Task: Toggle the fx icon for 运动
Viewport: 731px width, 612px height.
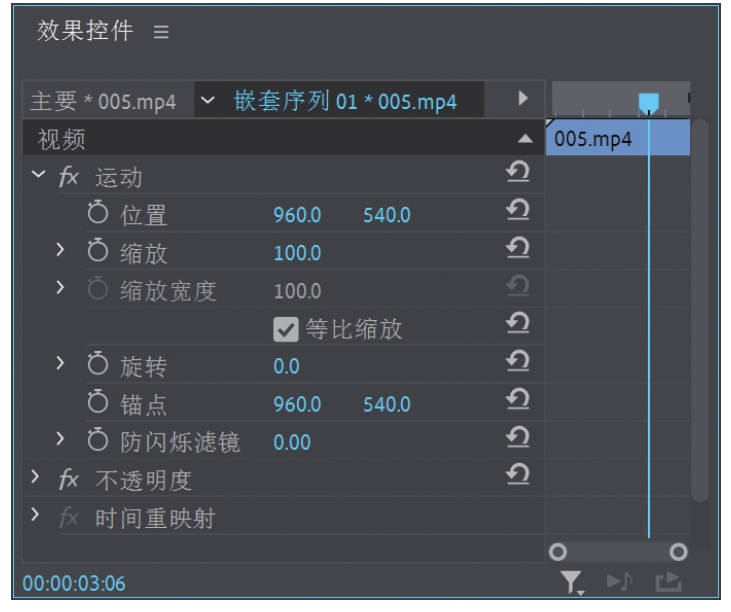Action: pos(69,177)
